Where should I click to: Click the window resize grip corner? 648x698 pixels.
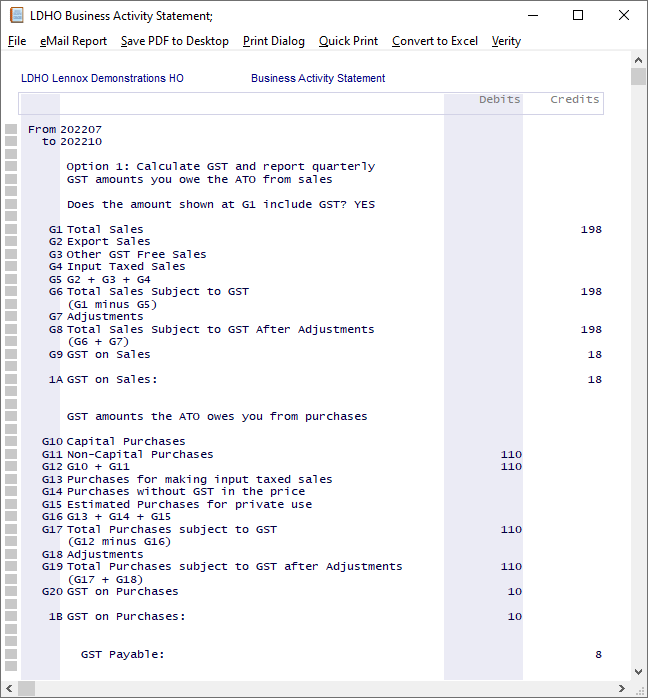click(x=640, y=690)
